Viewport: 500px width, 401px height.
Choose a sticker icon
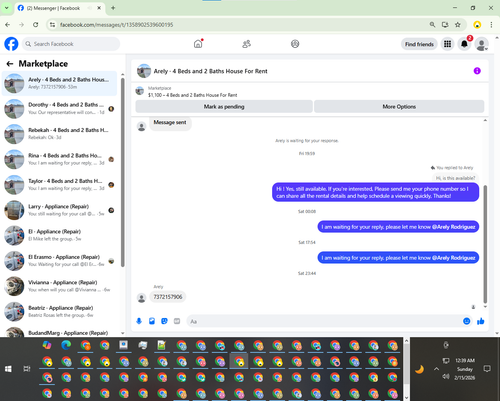tap(164, 321)
